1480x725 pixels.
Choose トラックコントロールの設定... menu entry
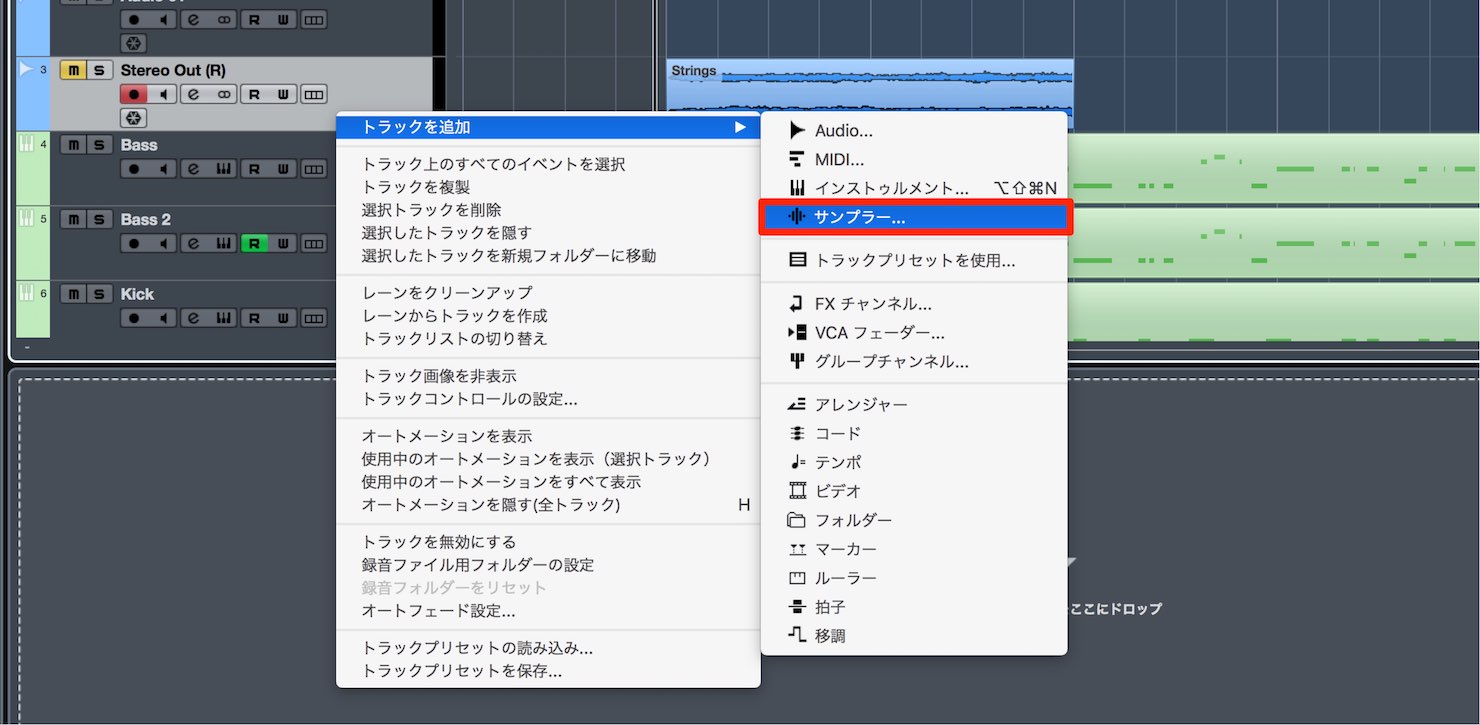coord(548,399)
